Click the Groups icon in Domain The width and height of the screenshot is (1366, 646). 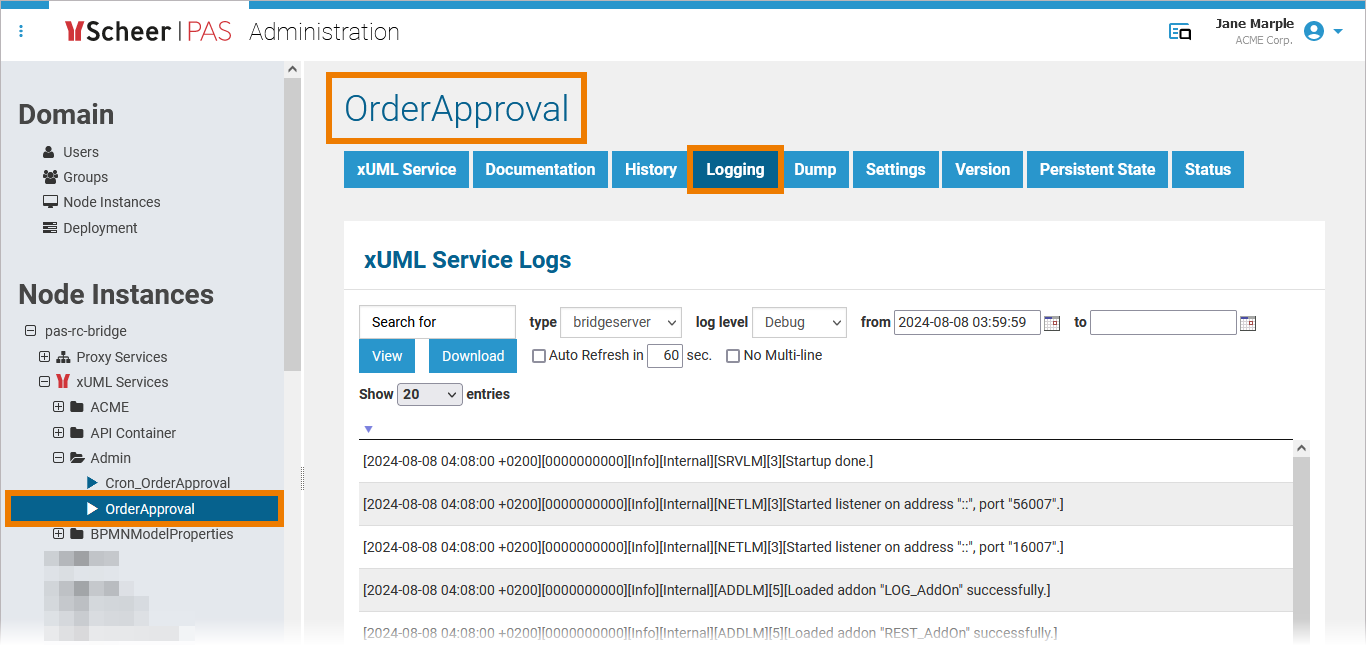(50, 177)
